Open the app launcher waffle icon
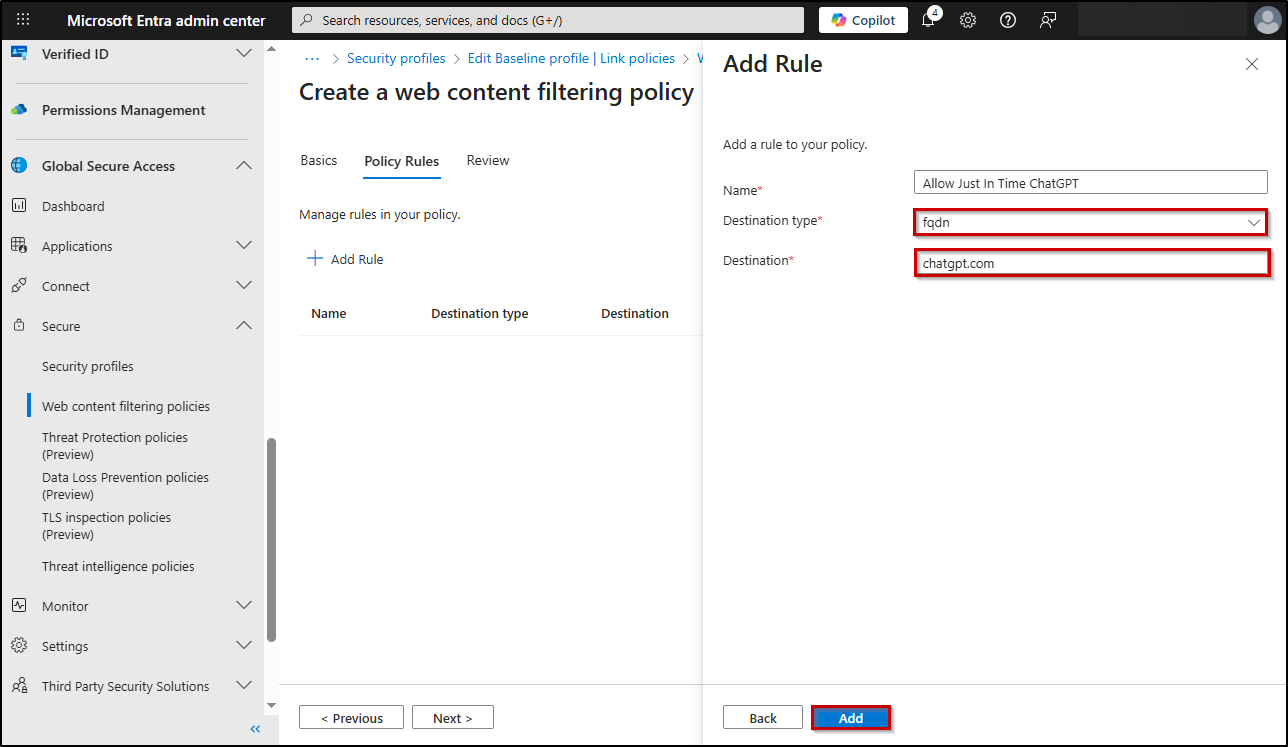Screen dimensions: 1288x747 [x=23, y=20]
